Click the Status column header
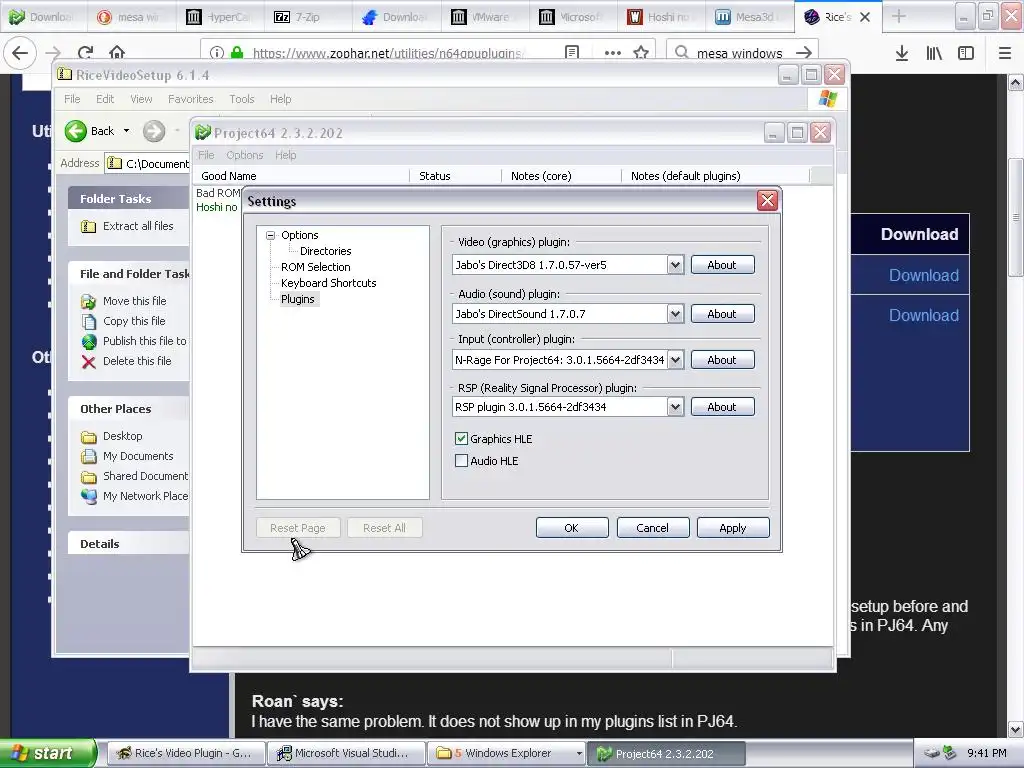Screen dimensions: 1024x768 [456, 176]
